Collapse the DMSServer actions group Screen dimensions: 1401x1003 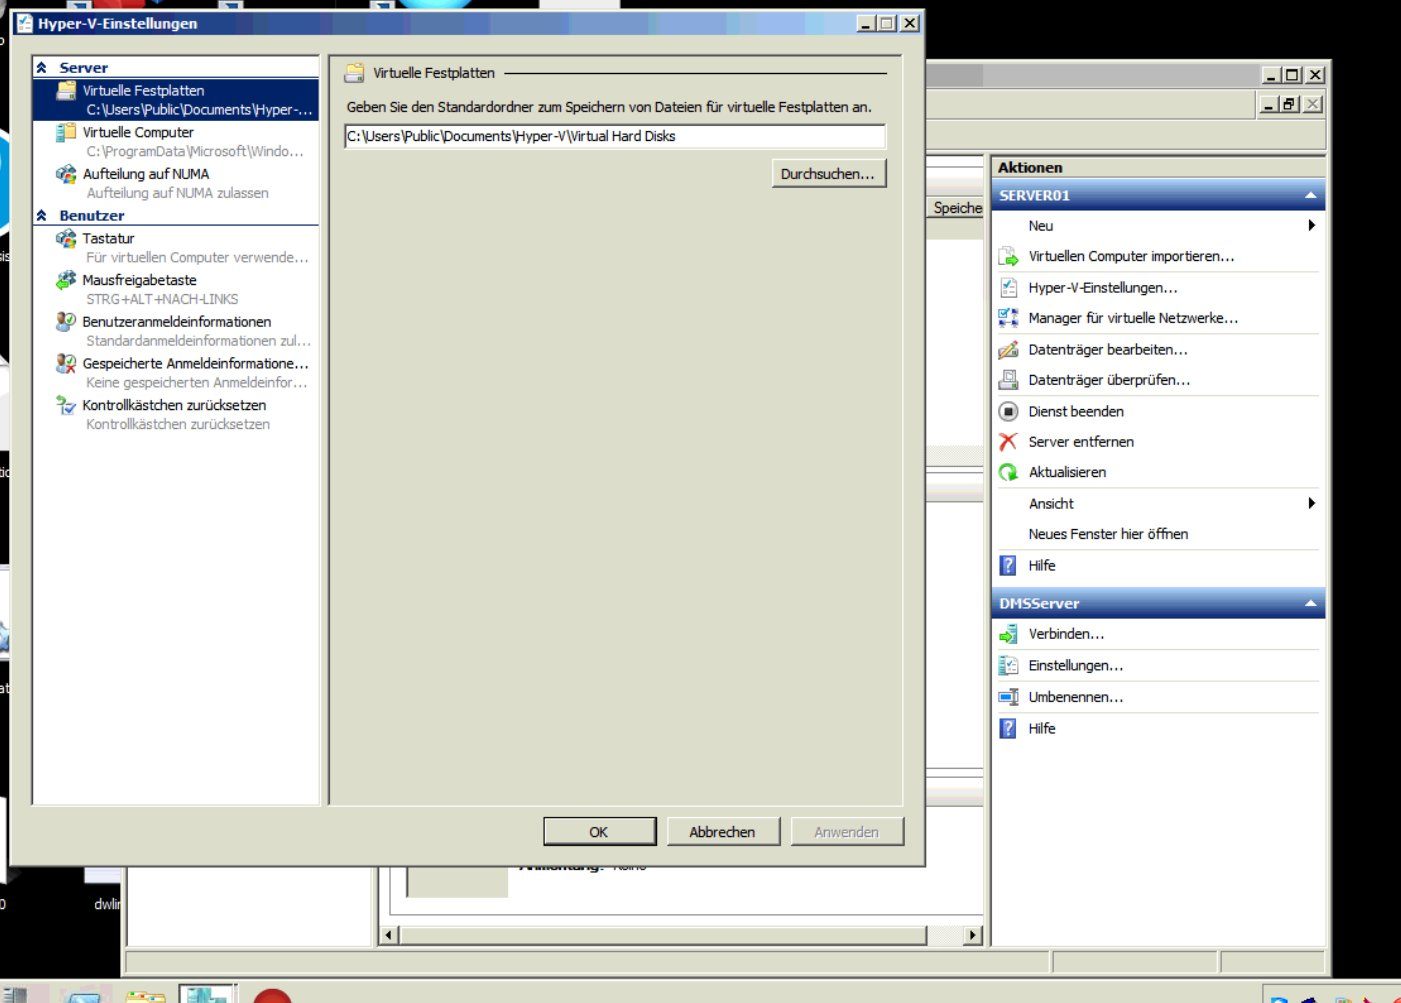[1310, 603]
